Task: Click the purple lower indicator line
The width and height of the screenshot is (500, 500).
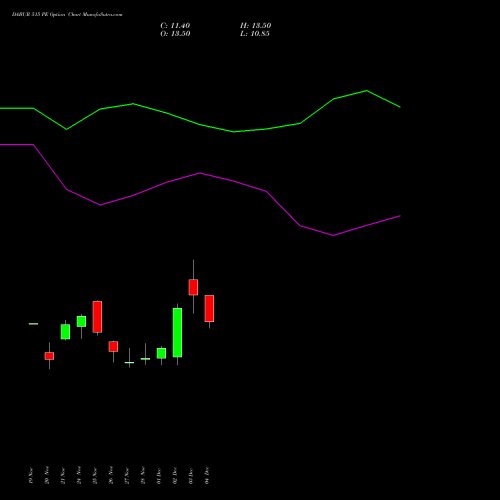Action: click(200, 173)
